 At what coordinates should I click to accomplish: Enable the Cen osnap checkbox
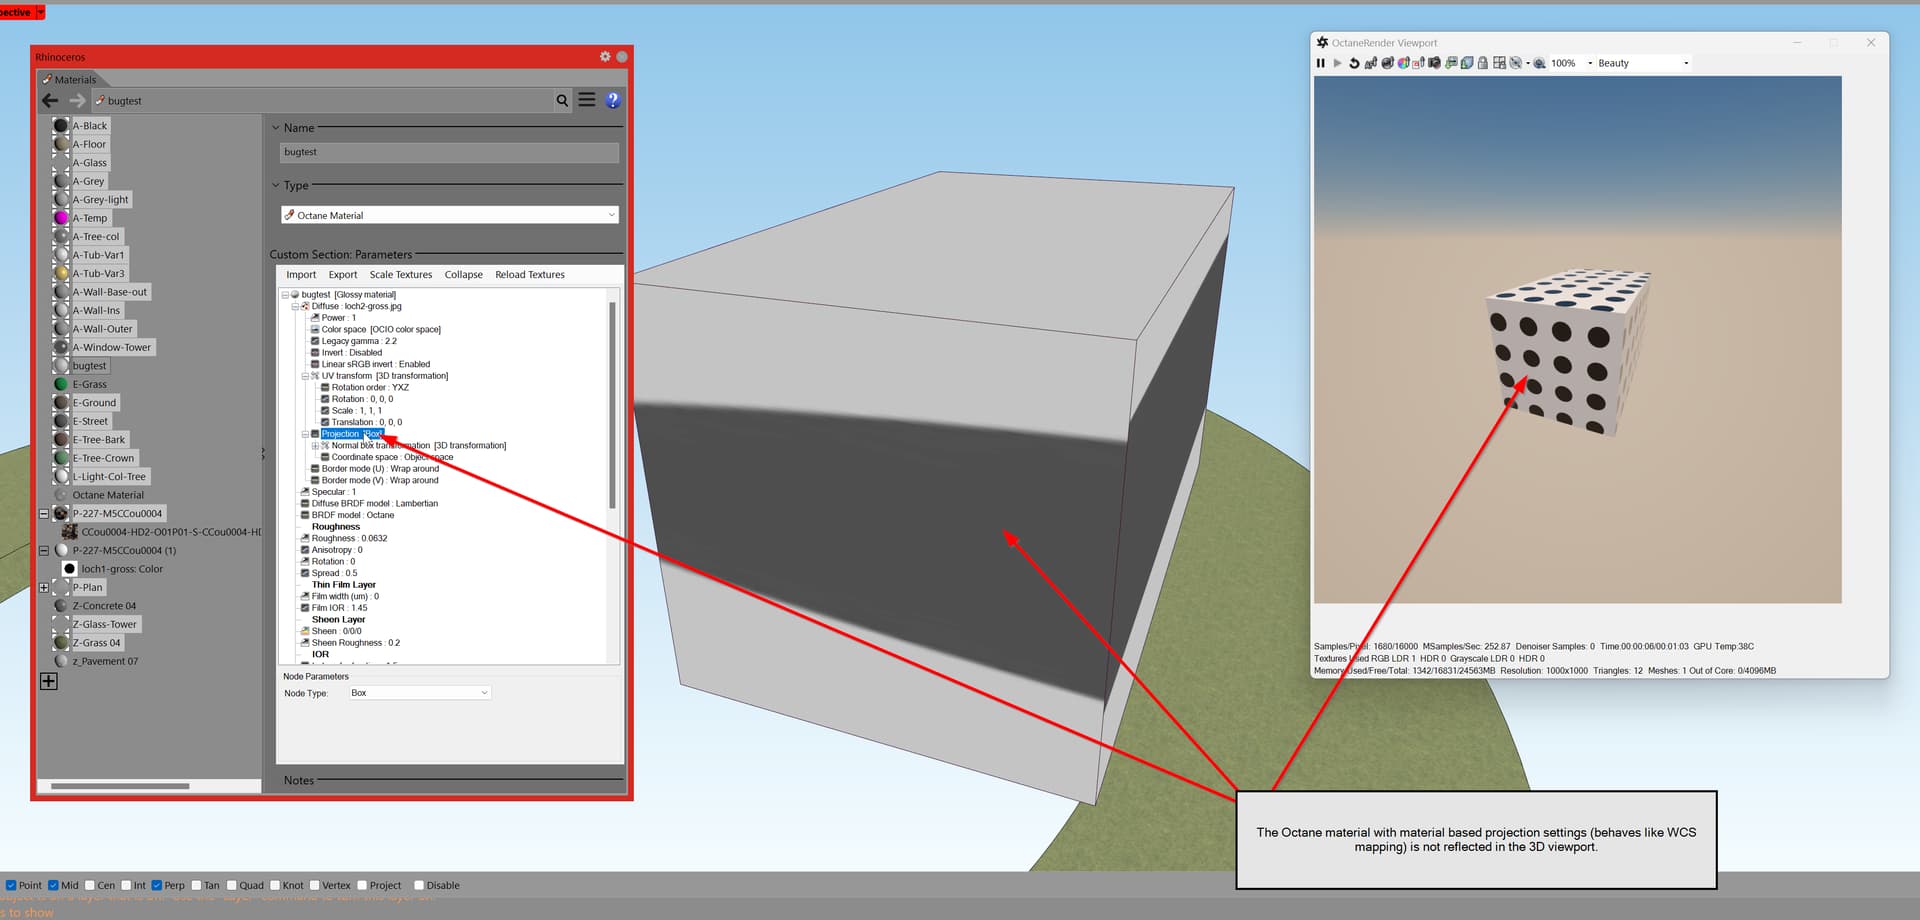(x=90, y=885)
